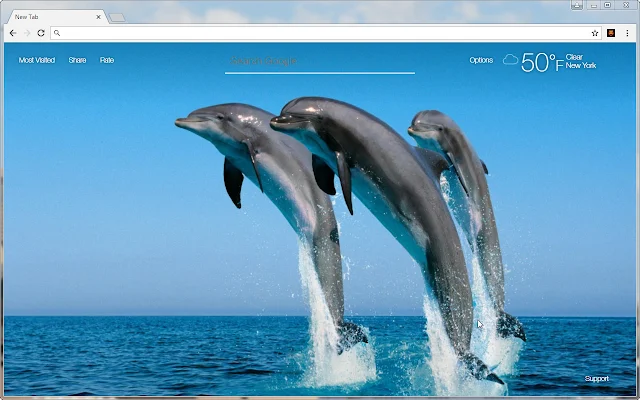
Task: Click the user profile button in title bar
Action: pos(577,5)
